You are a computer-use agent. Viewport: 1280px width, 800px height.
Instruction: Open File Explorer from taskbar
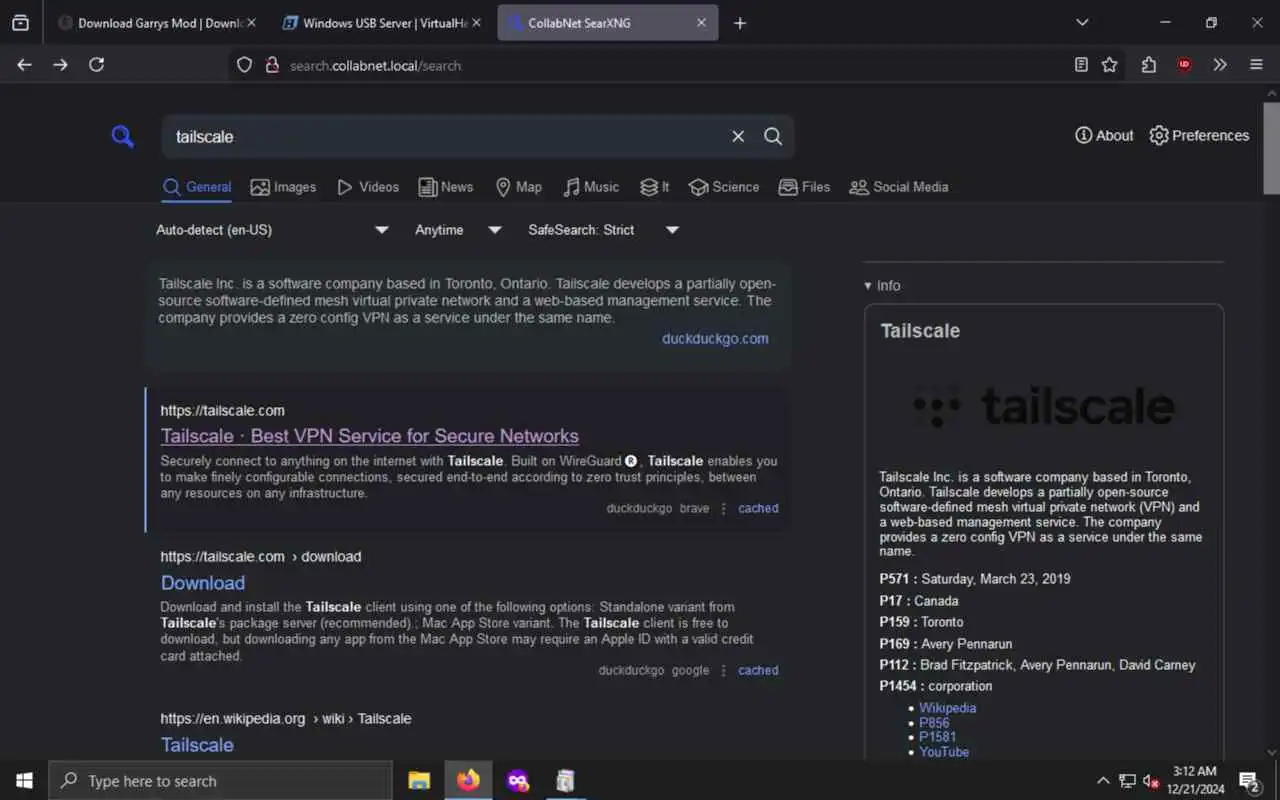click(x=419, y=781)
